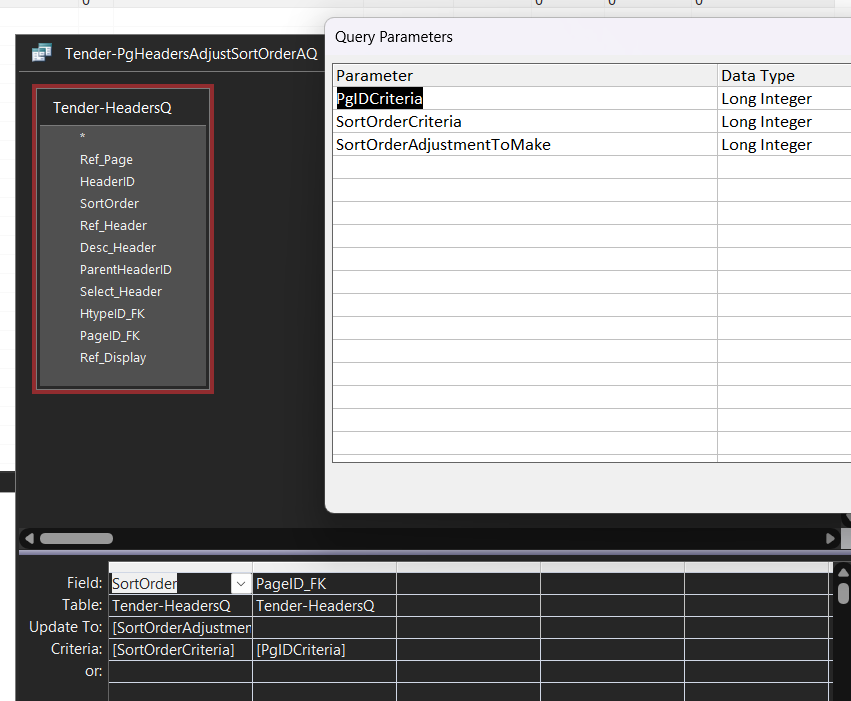Select Desc_Header field in the table list
The image size is (851, 701).
point(118,247)
